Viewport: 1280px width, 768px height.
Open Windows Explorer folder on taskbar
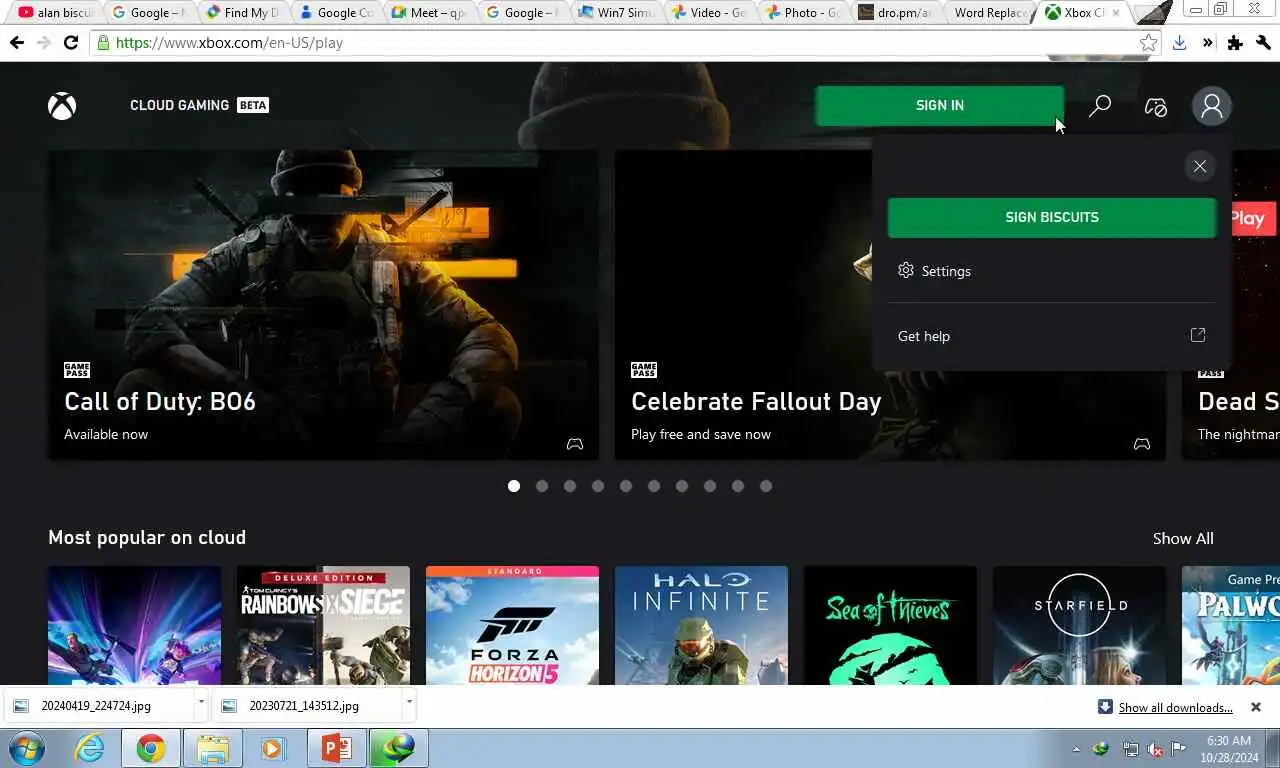click(x=213, y=748)
